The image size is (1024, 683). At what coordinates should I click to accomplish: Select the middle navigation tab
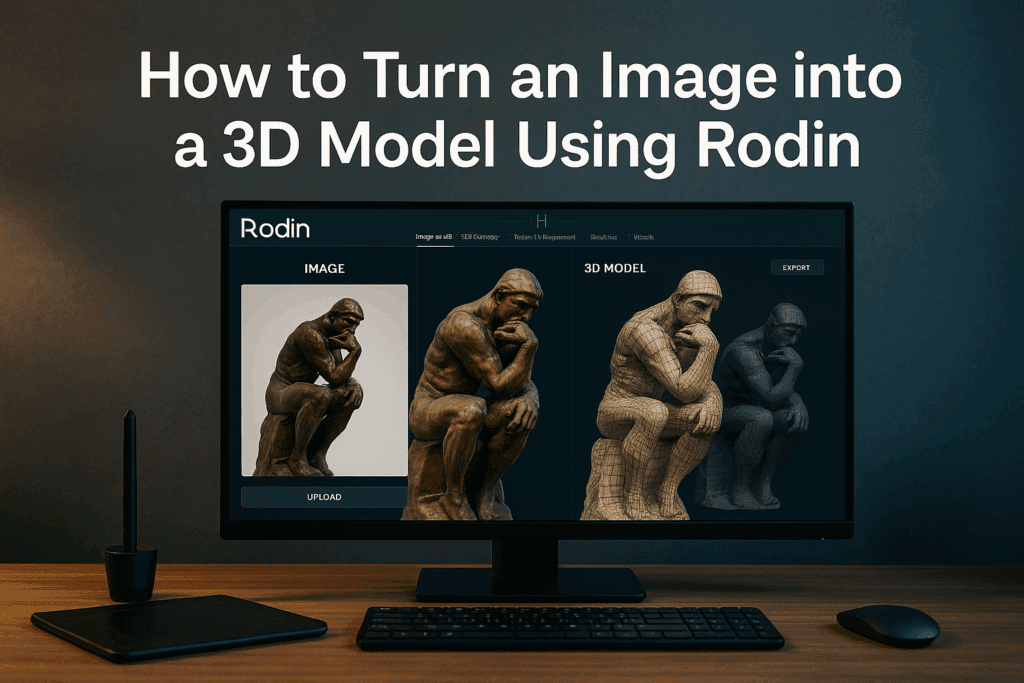(545, 237)
